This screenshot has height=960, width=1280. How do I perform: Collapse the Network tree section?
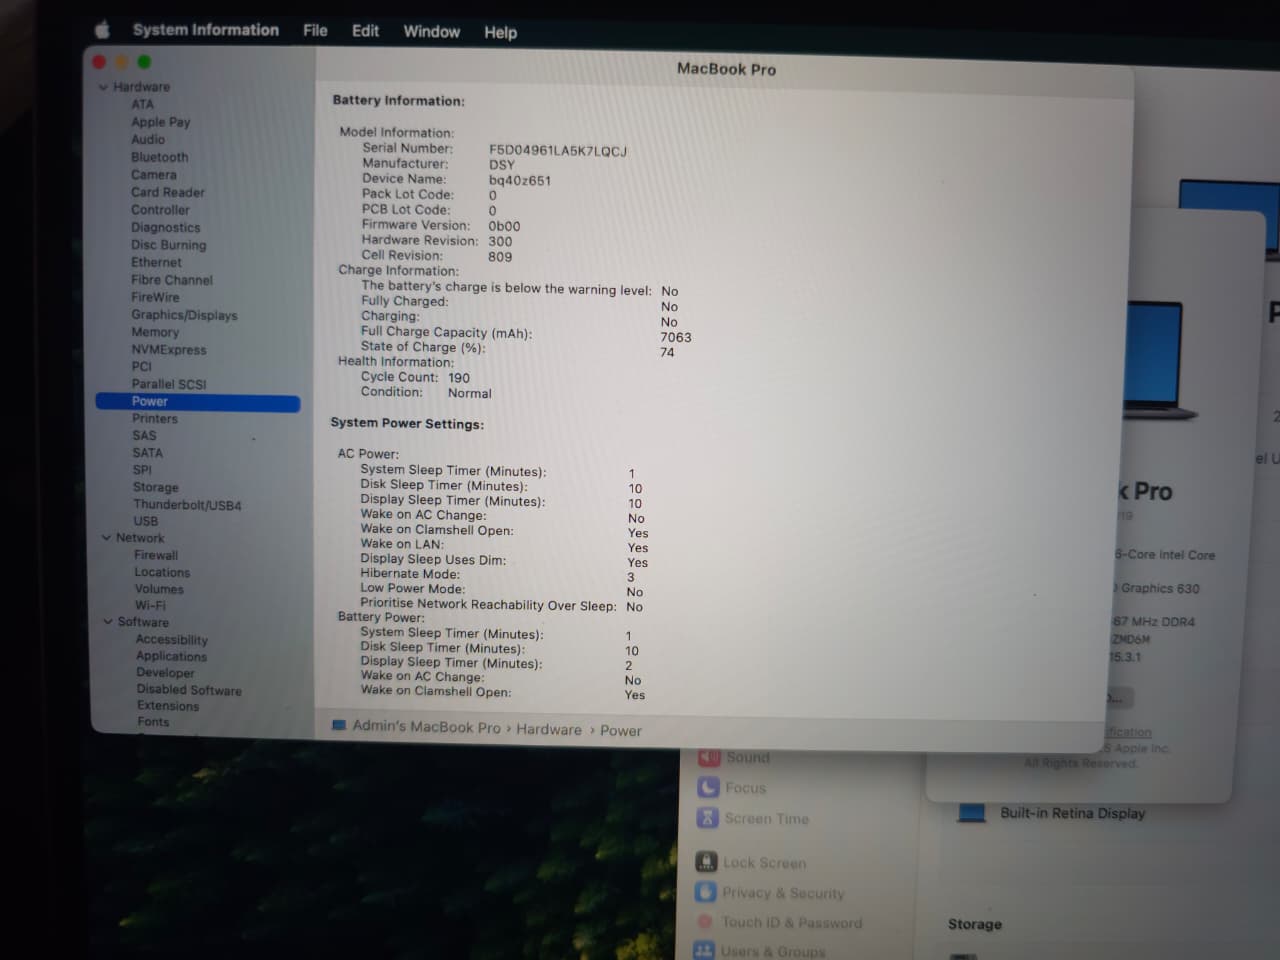tap(106, 538)
